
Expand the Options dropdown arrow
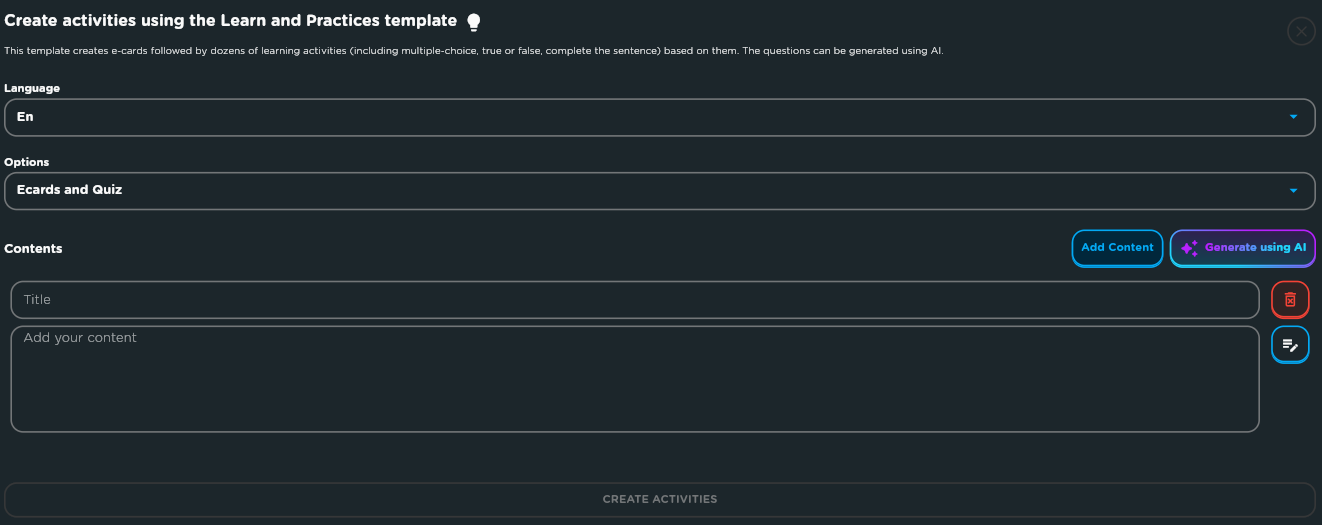[x=1293, y=190]
